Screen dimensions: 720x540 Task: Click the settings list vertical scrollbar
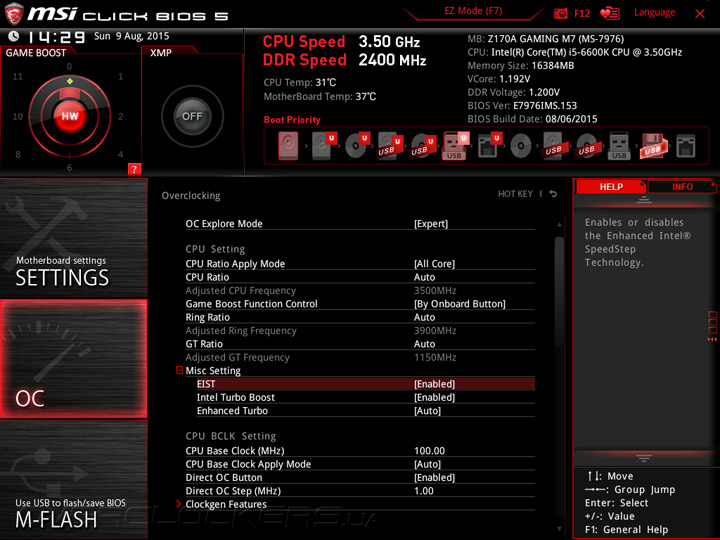pyautogui.click(x=559, y=292)
